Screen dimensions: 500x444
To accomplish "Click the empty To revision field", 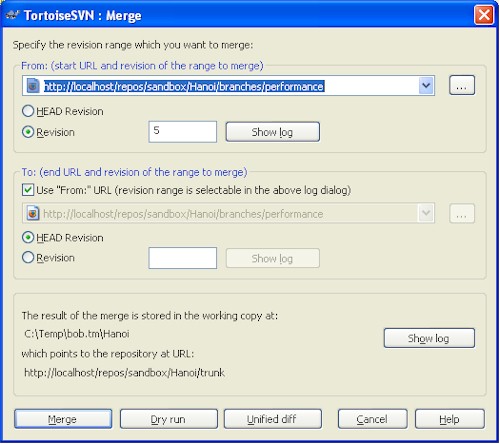I will (183, 258).
